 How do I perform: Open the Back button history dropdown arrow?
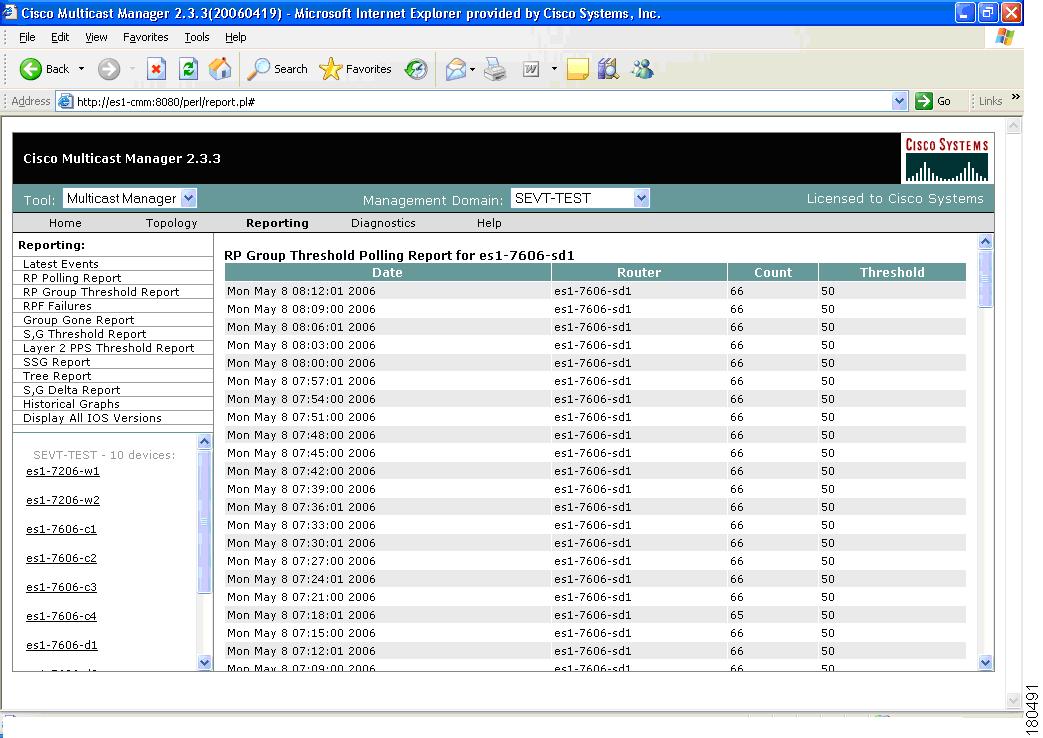pos(81,69)
